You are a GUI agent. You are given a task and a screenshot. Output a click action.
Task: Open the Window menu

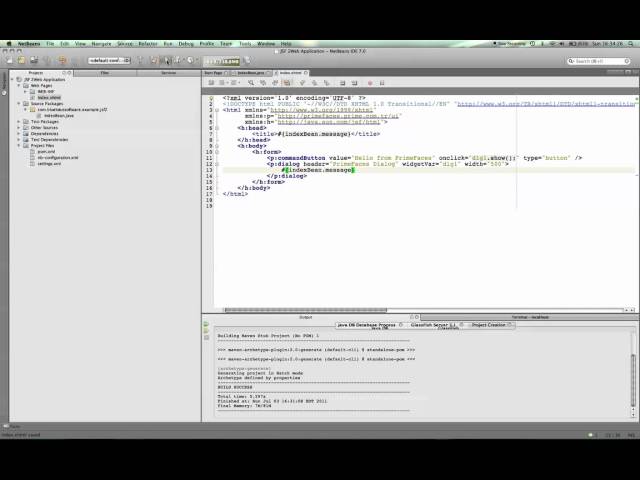(266, 44)
